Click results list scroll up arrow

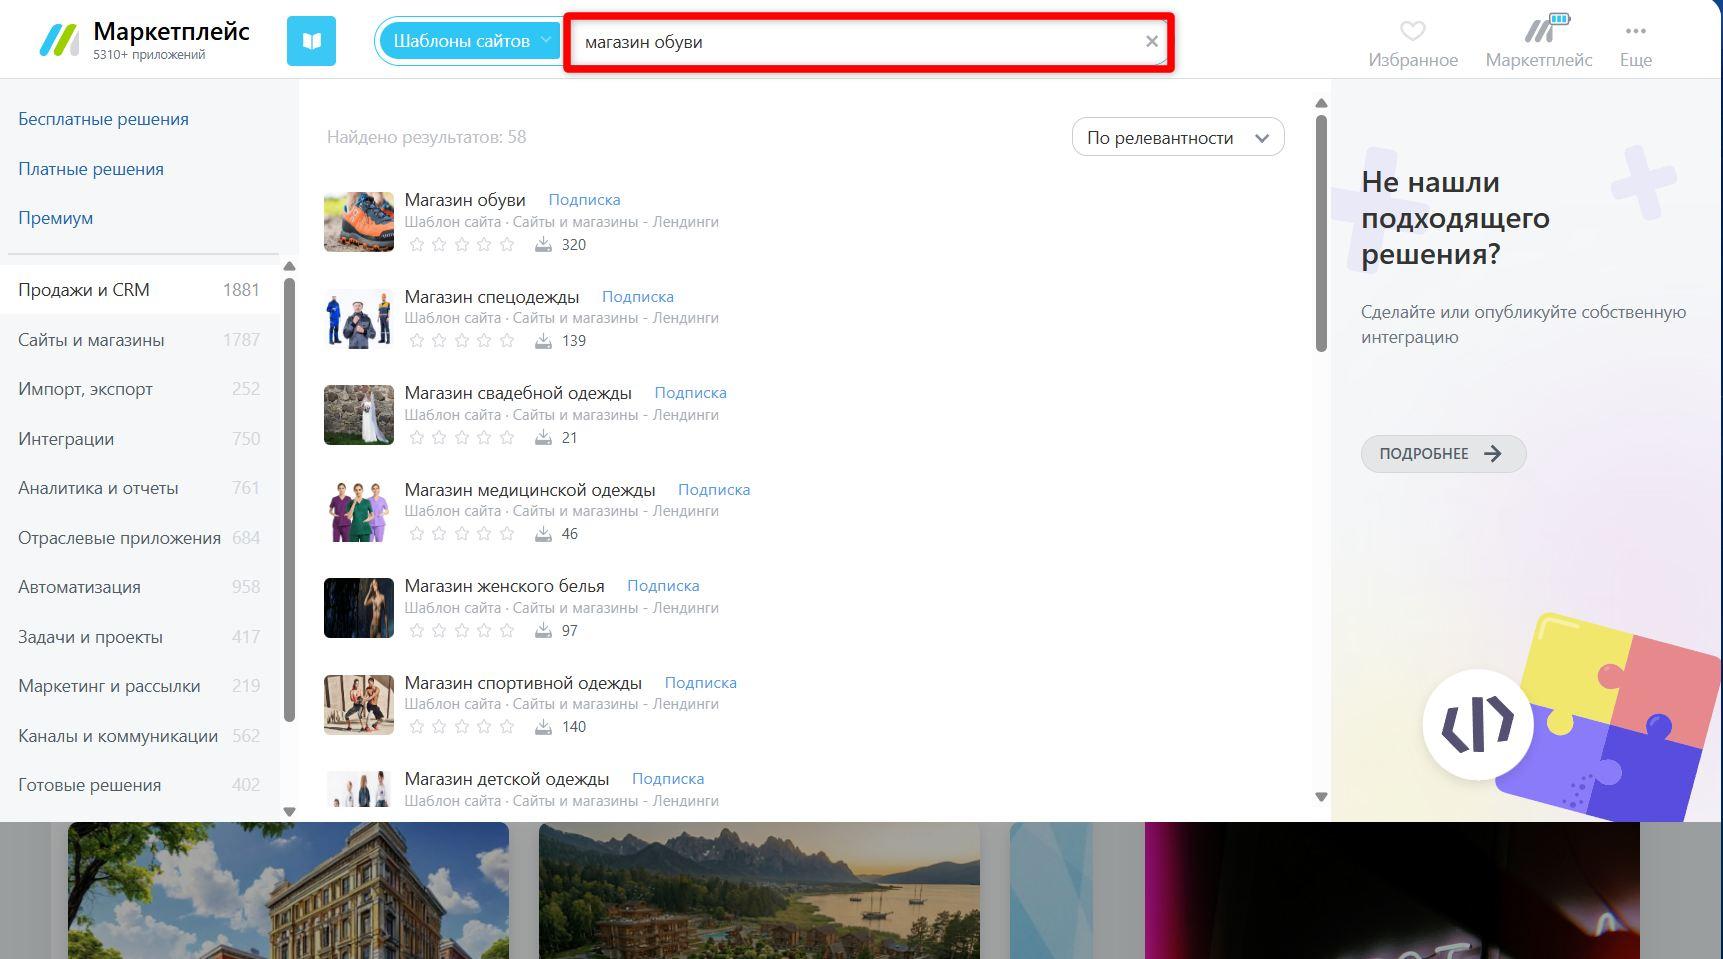(1321, 103)
